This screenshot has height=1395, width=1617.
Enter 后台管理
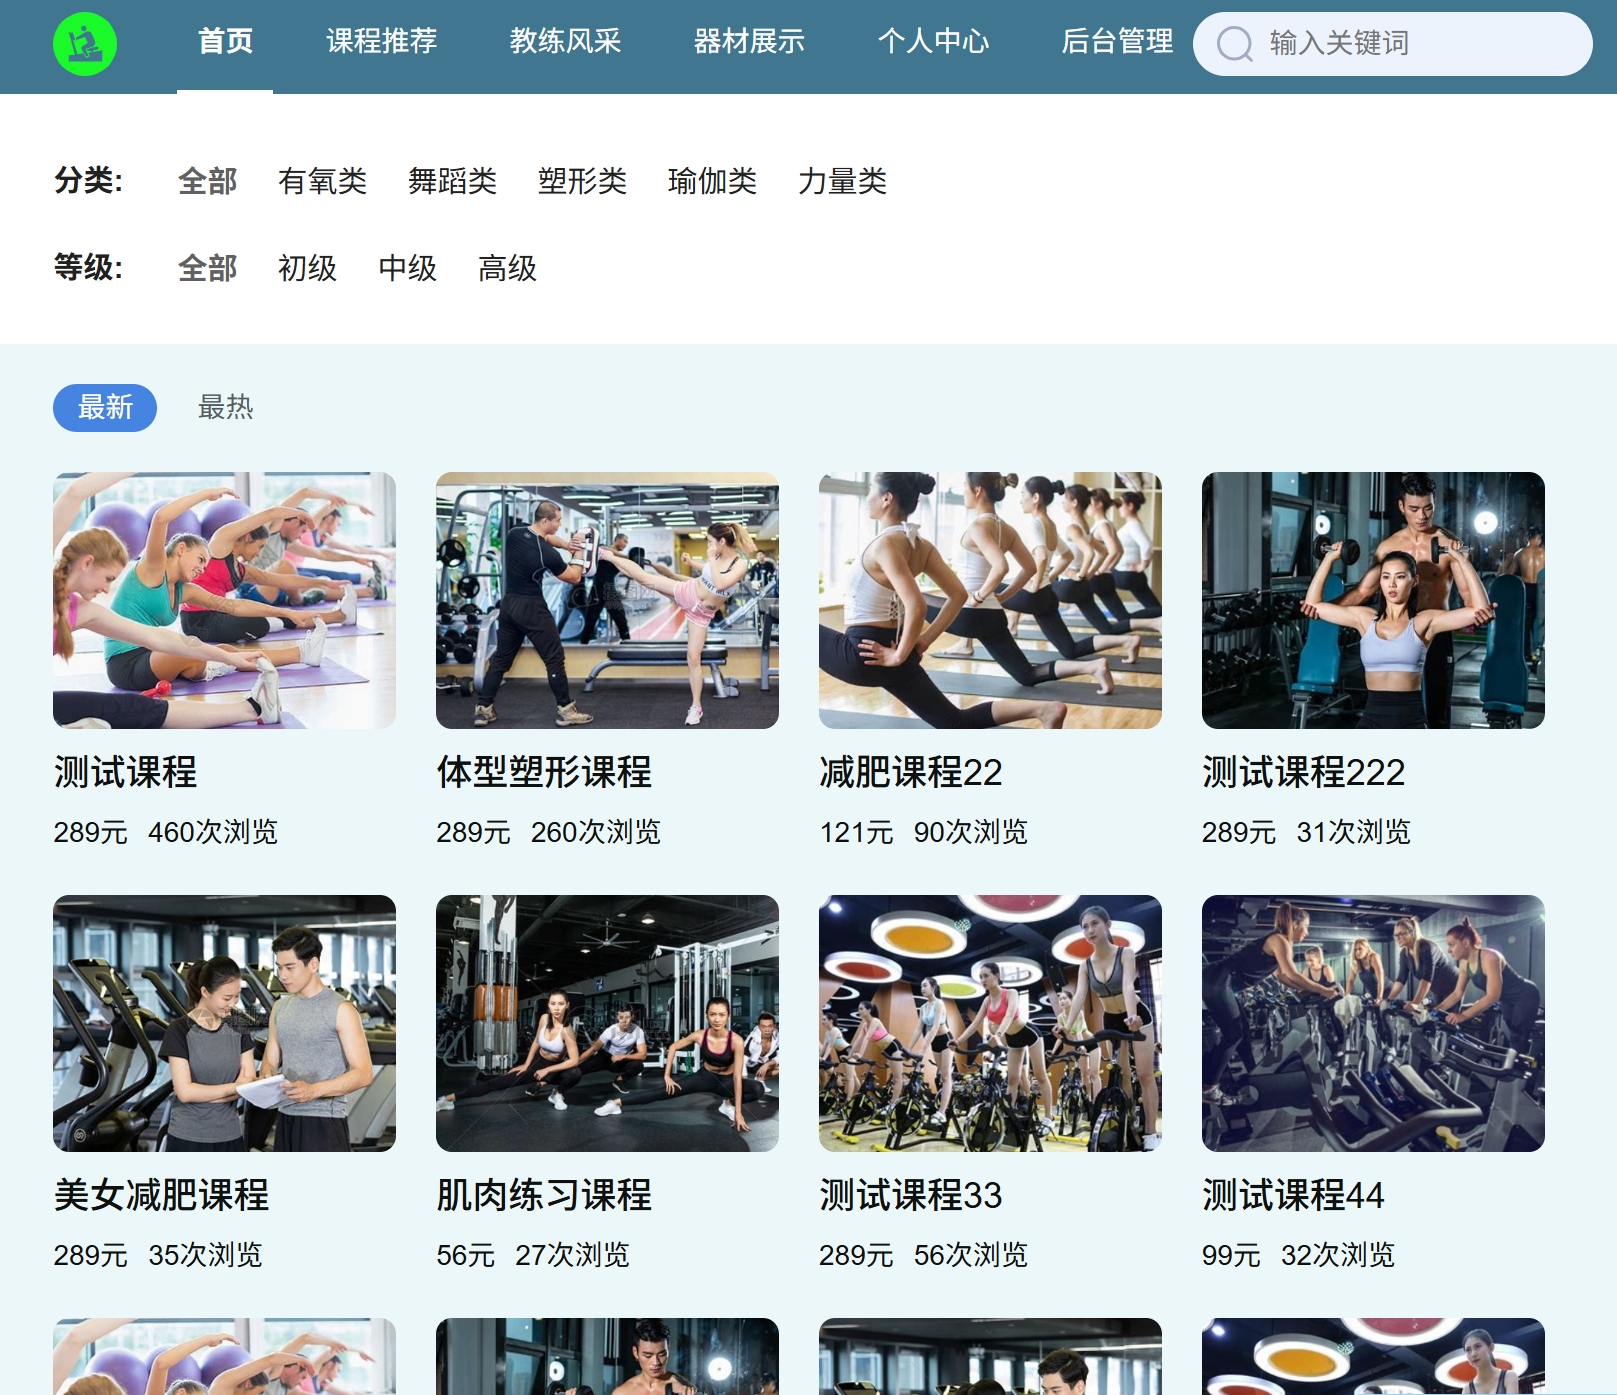[1119, 43]
